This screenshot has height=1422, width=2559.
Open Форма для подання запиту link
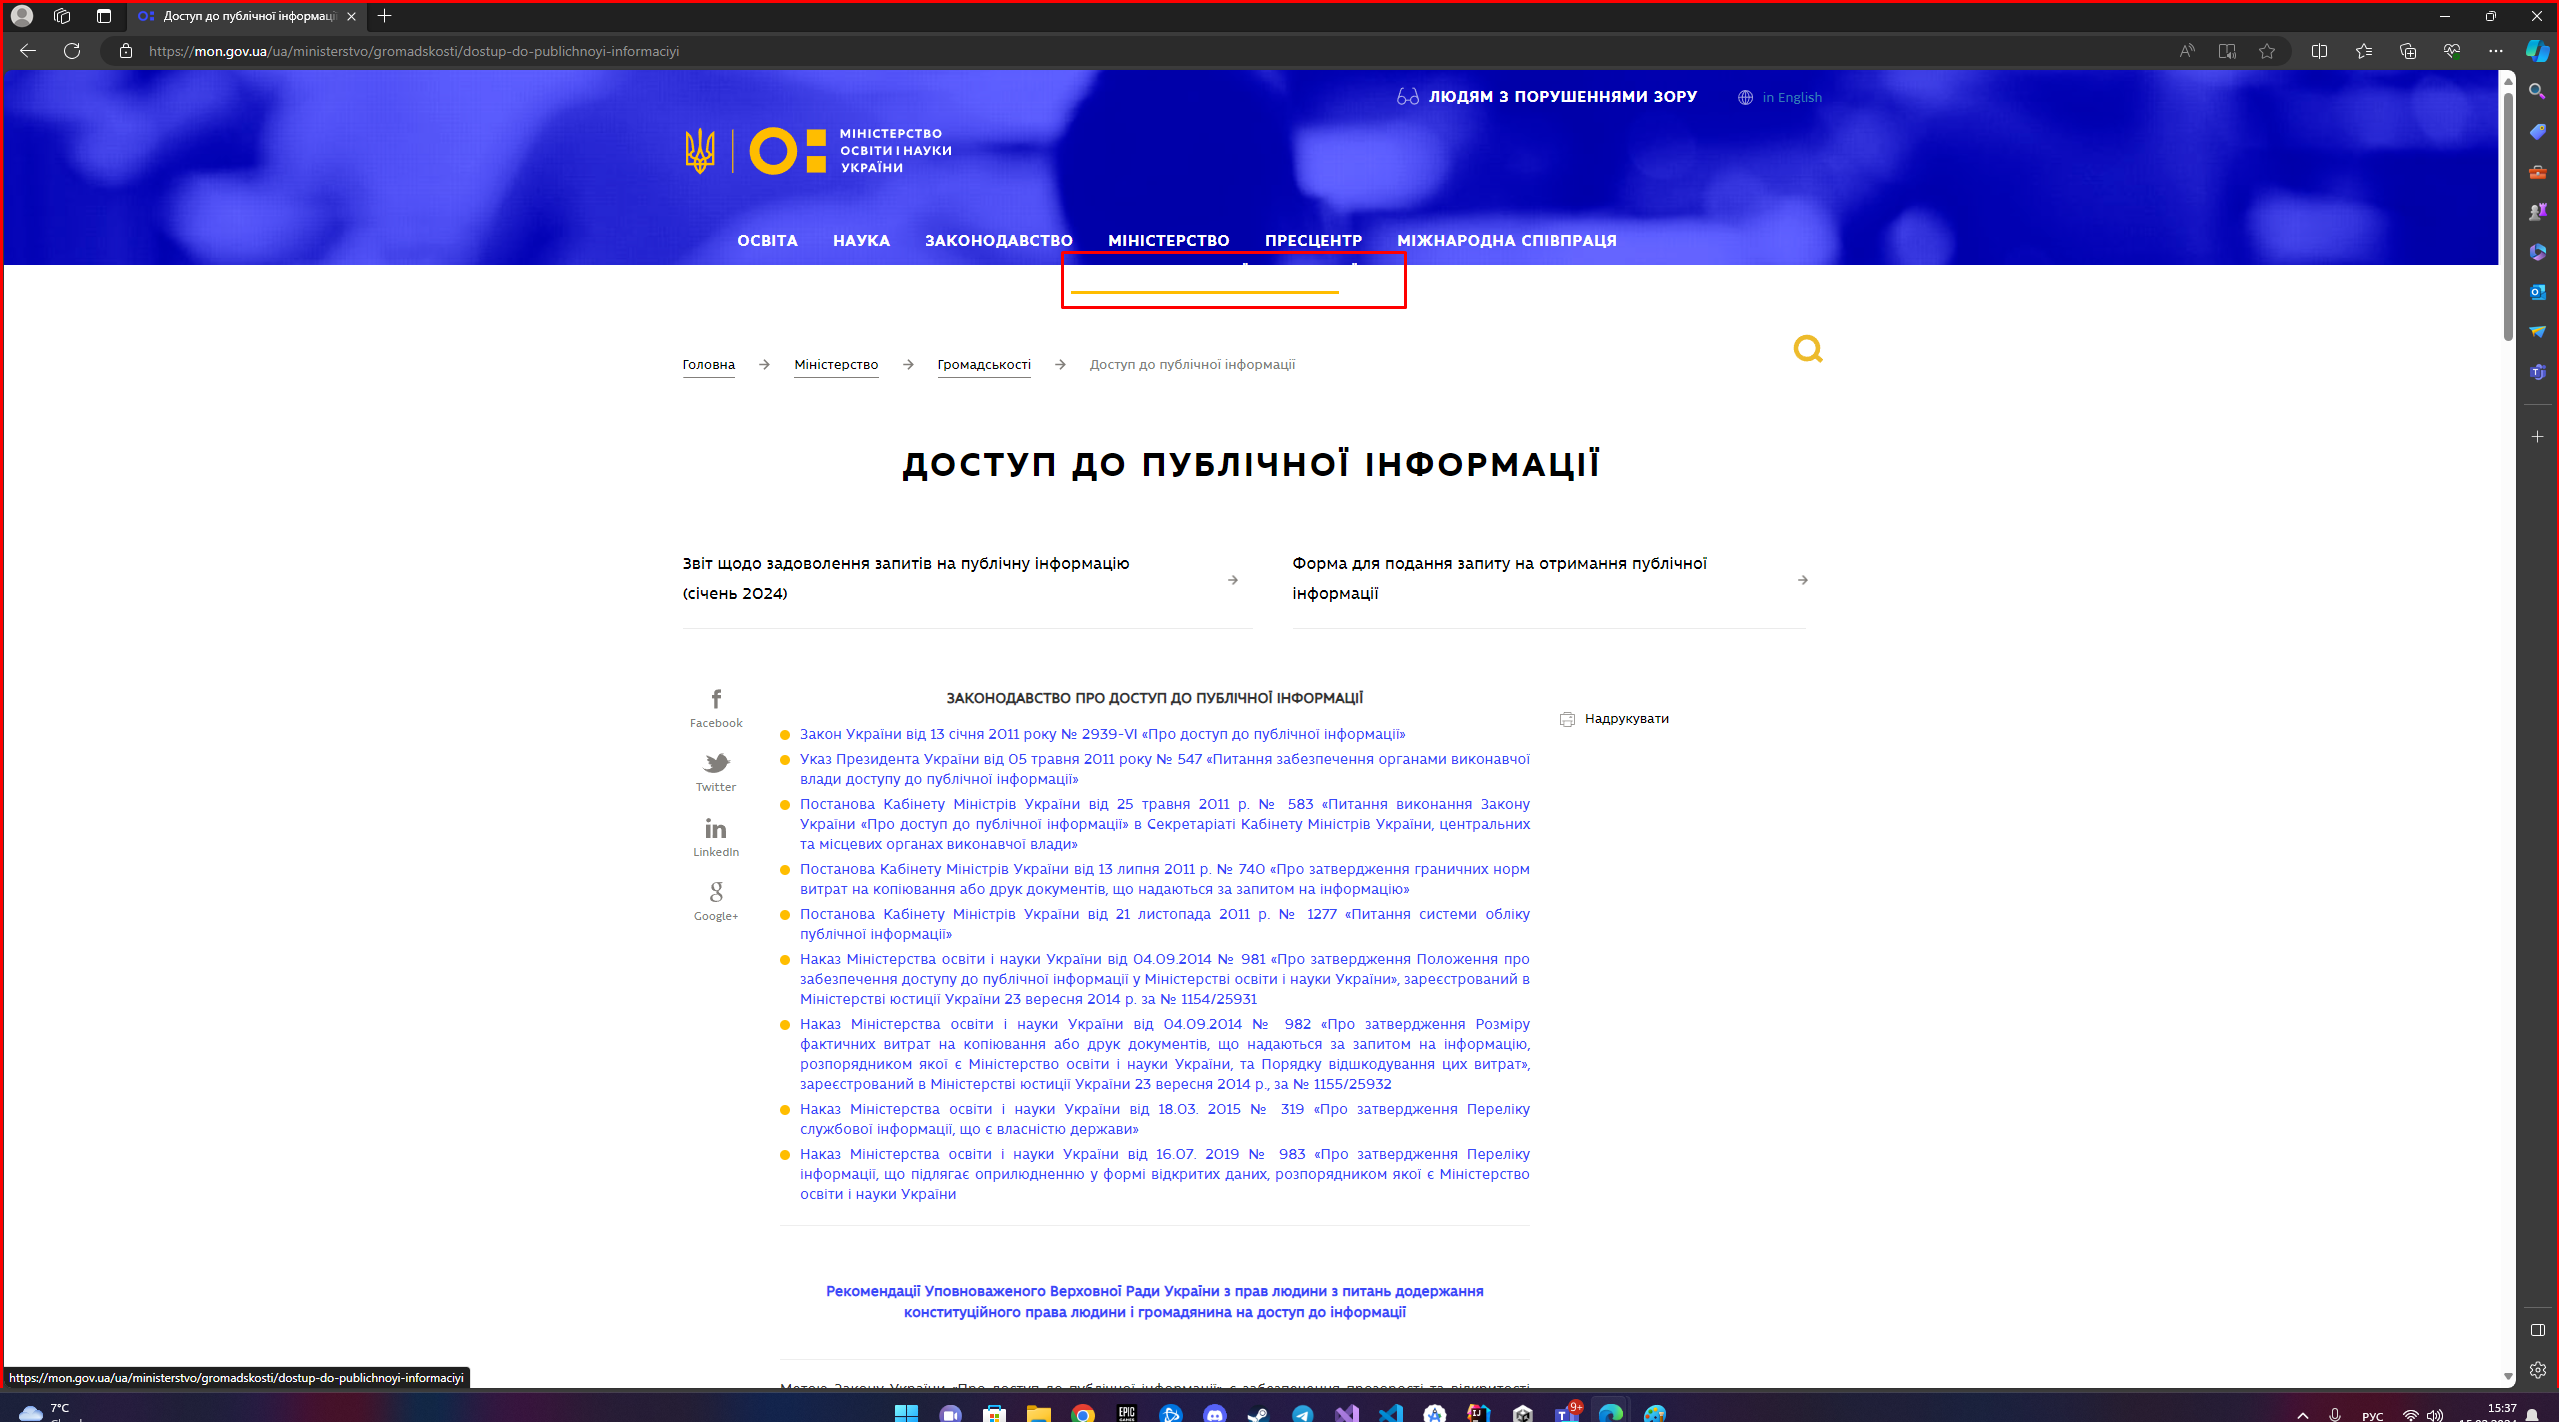pyautogui.click(x=1498, y=578)
